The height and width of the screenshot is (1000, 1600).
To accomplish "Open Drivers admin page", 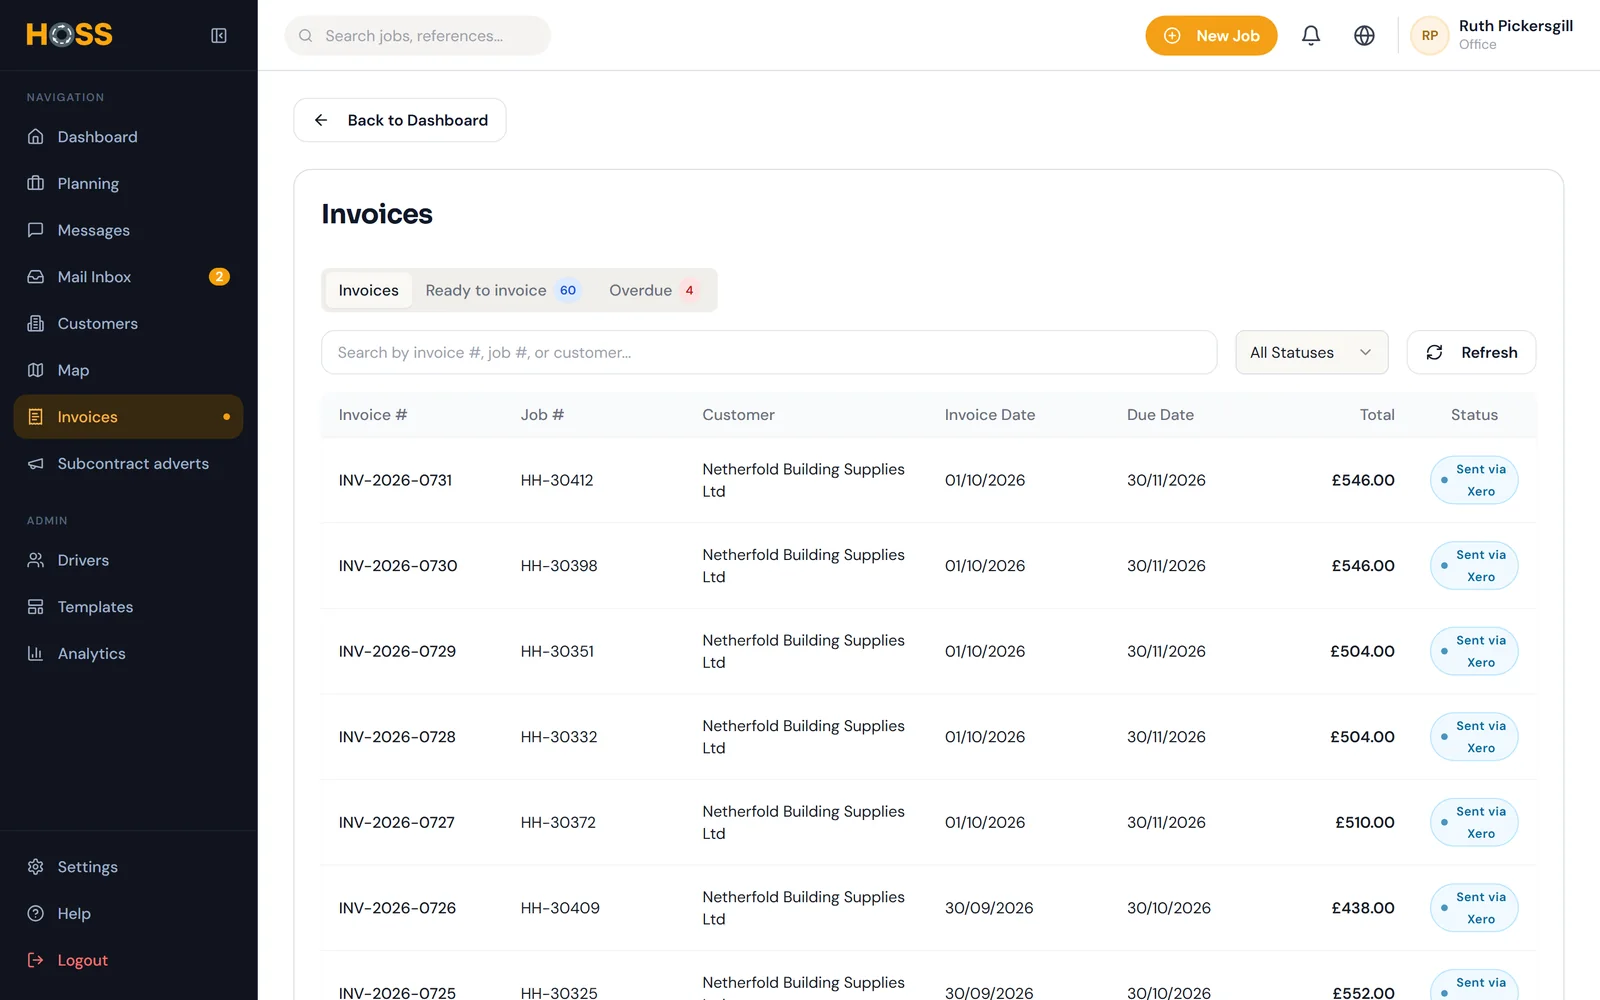I will click(128, 560).
